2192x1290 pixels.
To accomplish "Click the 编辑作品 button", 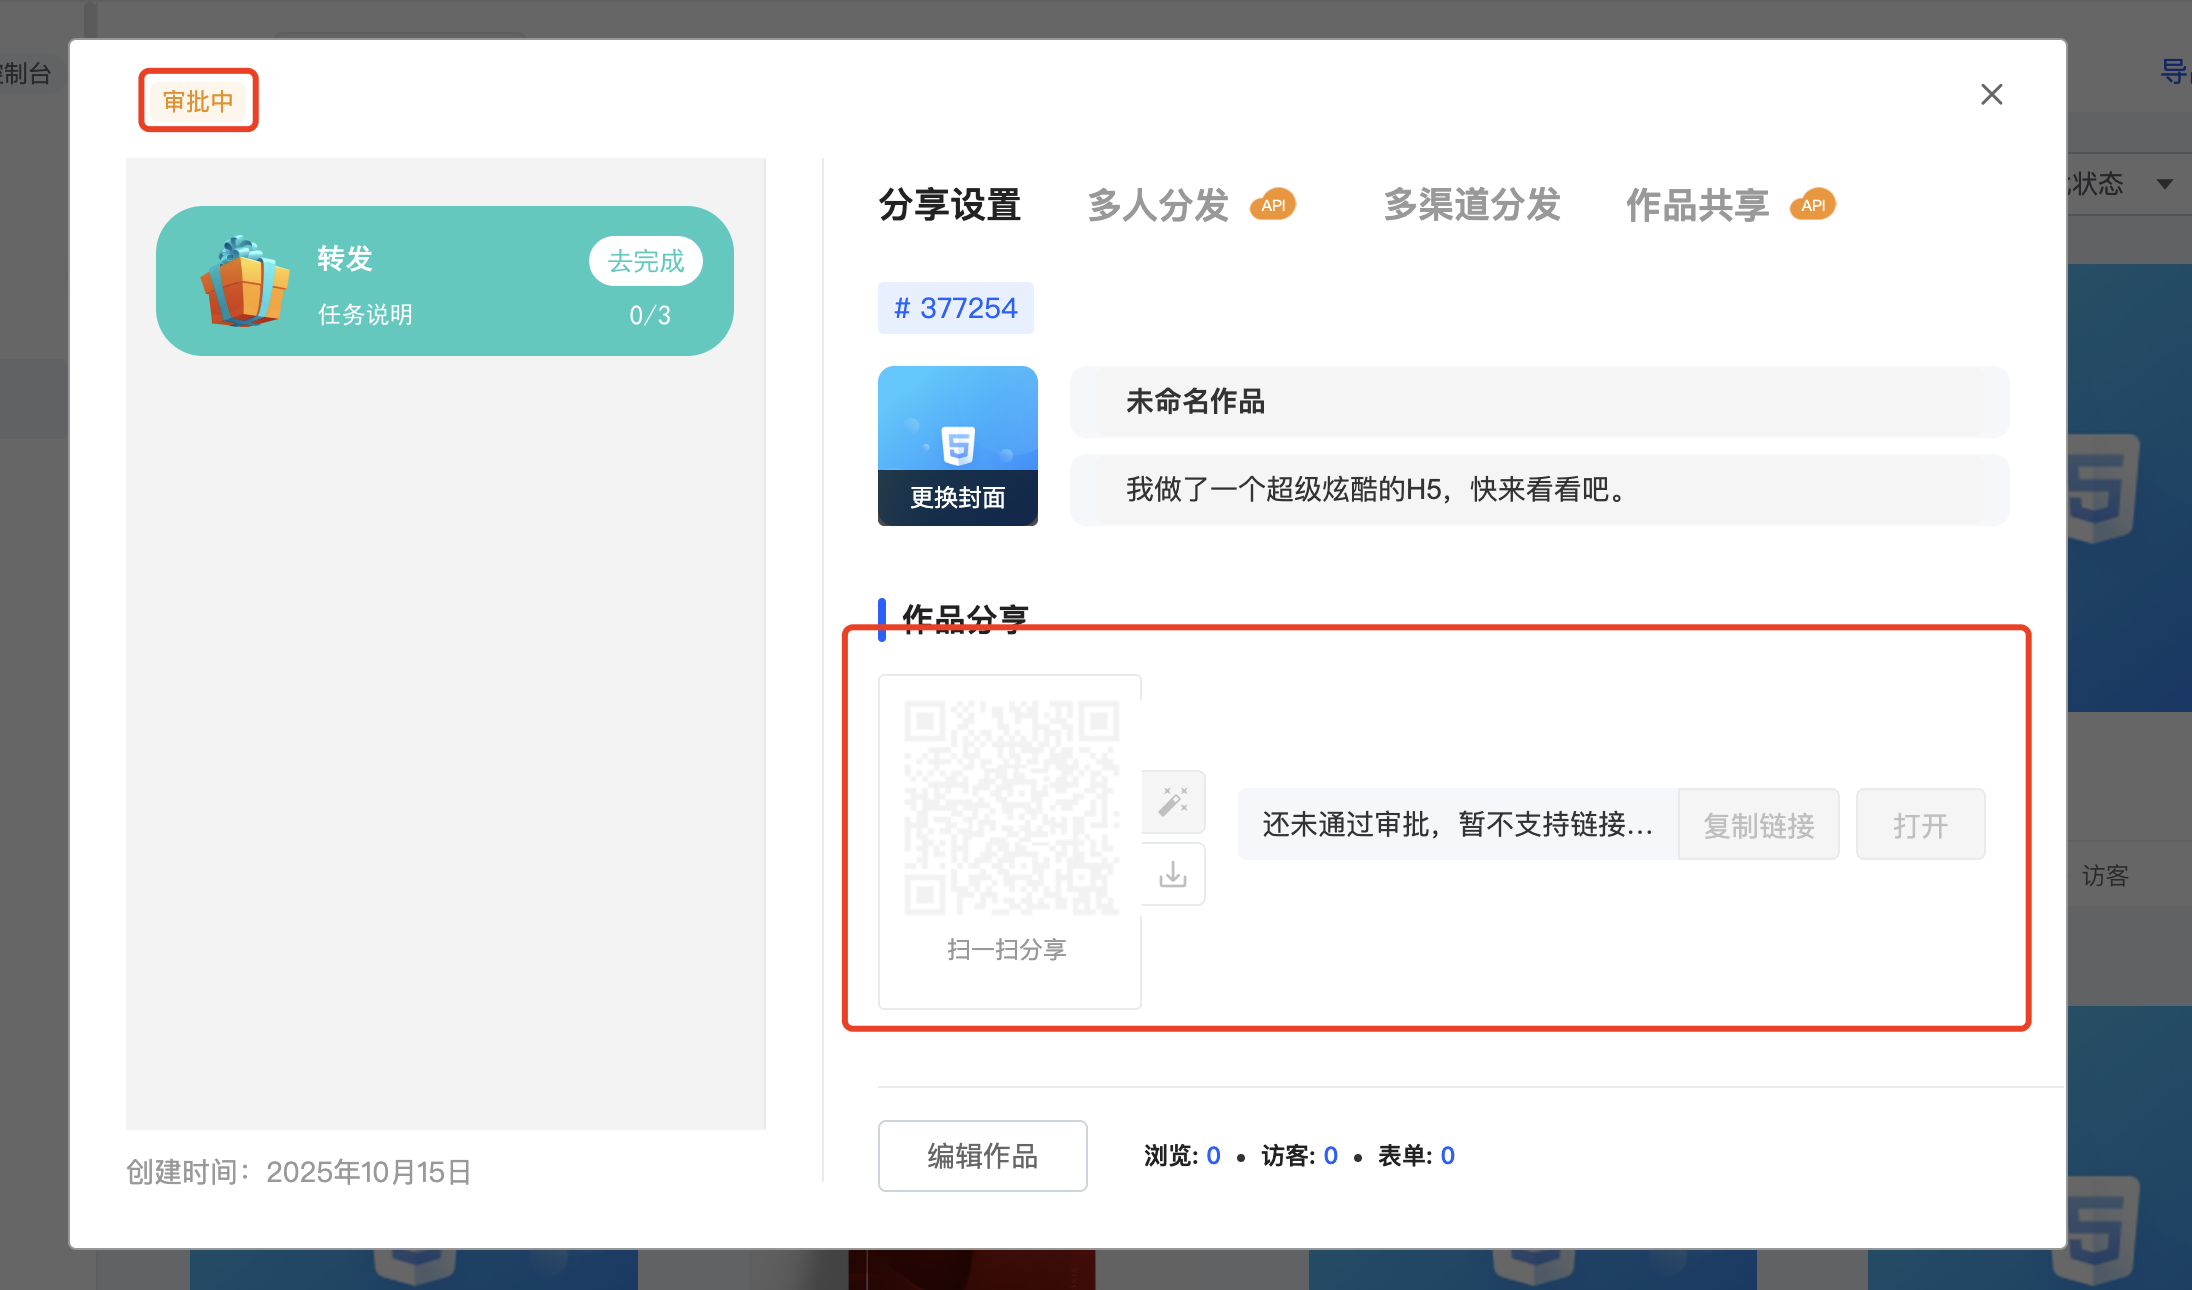I will (x=982, y=1156).
